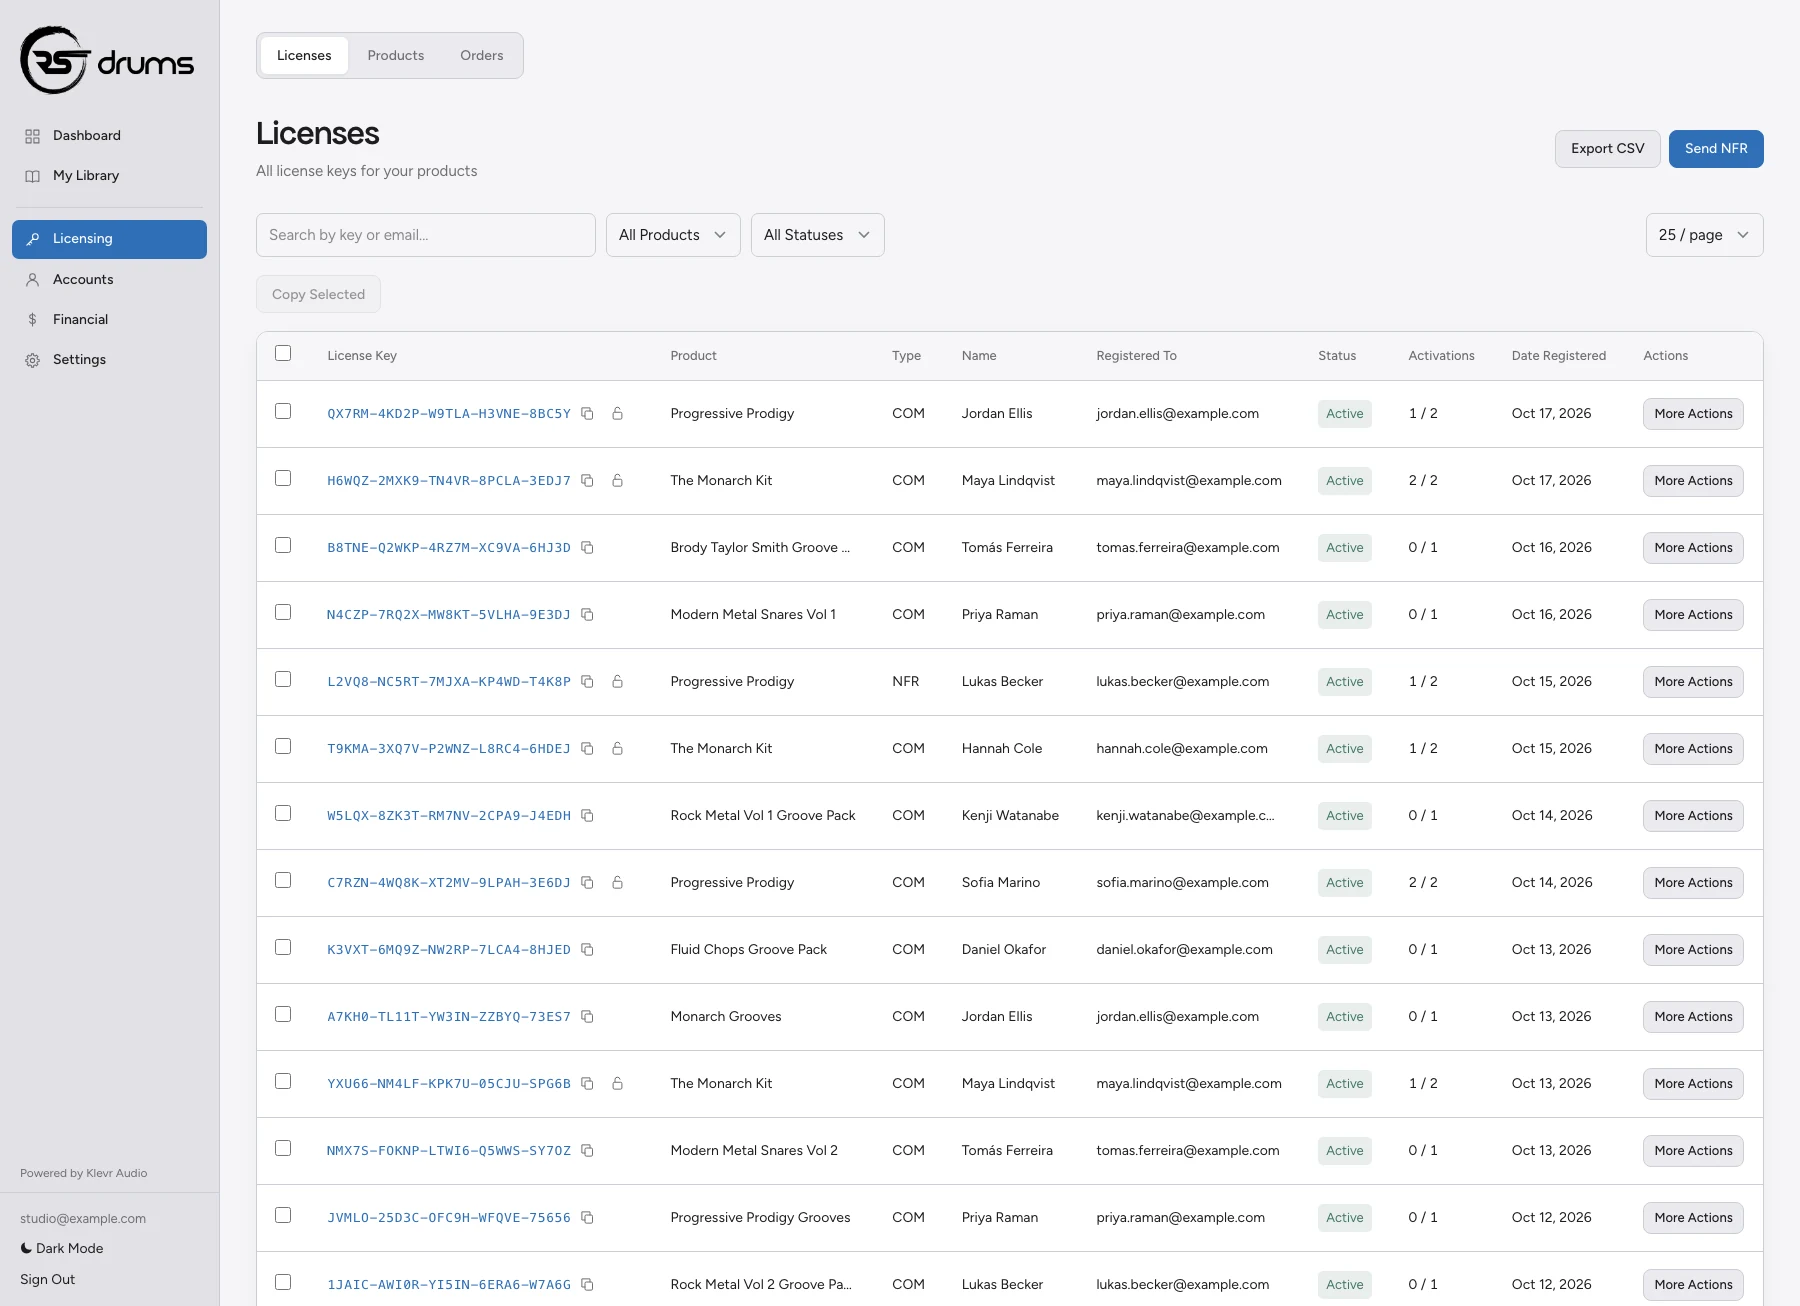Open Accounts in the sidebar
1800x1306 pixels.
(x=109, y=280)
